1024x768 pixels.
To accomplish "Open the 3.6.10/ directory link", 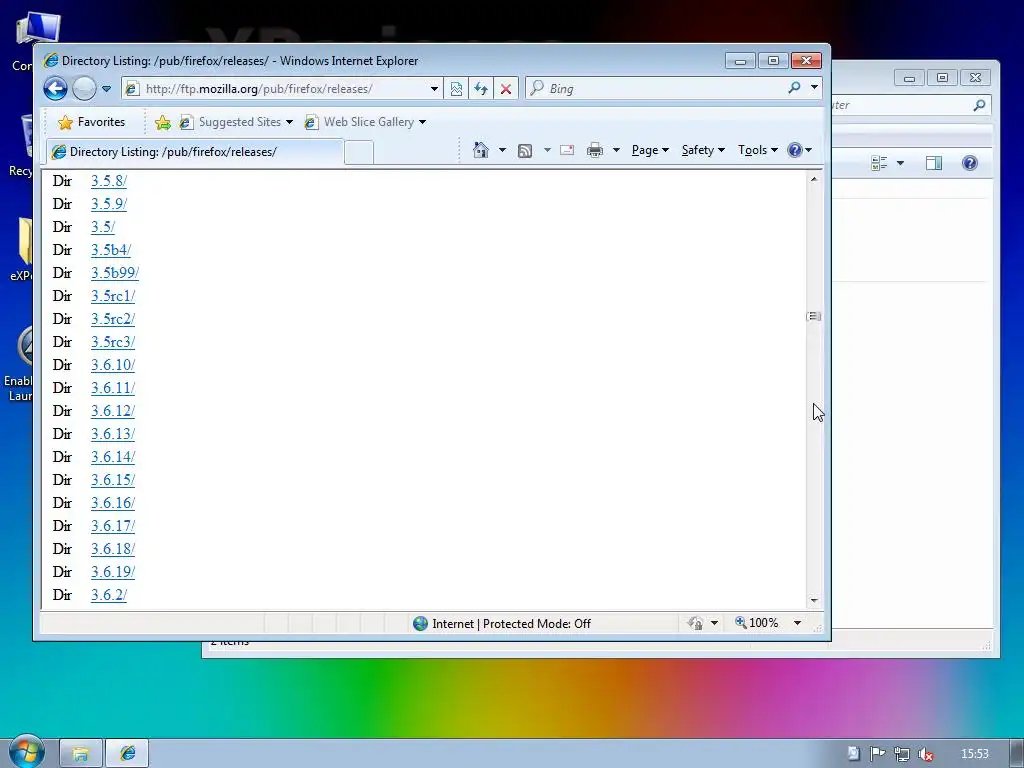I will tap(112, 365).
